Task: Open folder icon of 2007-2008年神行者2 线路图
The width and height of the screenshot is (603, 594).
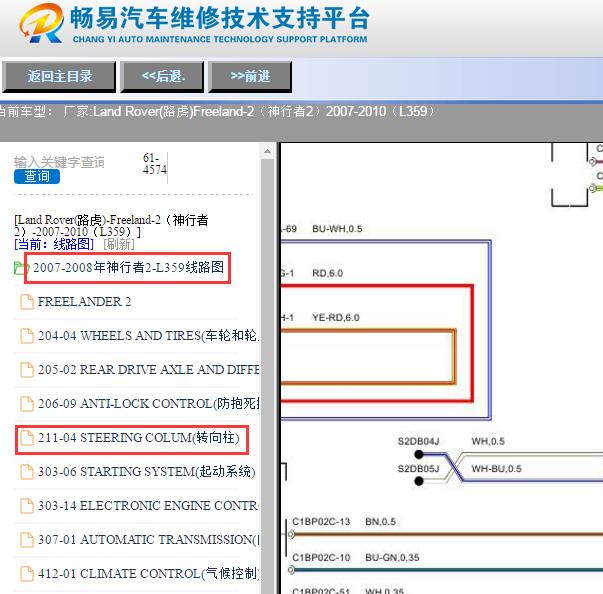Action: [x=21, y=268]
